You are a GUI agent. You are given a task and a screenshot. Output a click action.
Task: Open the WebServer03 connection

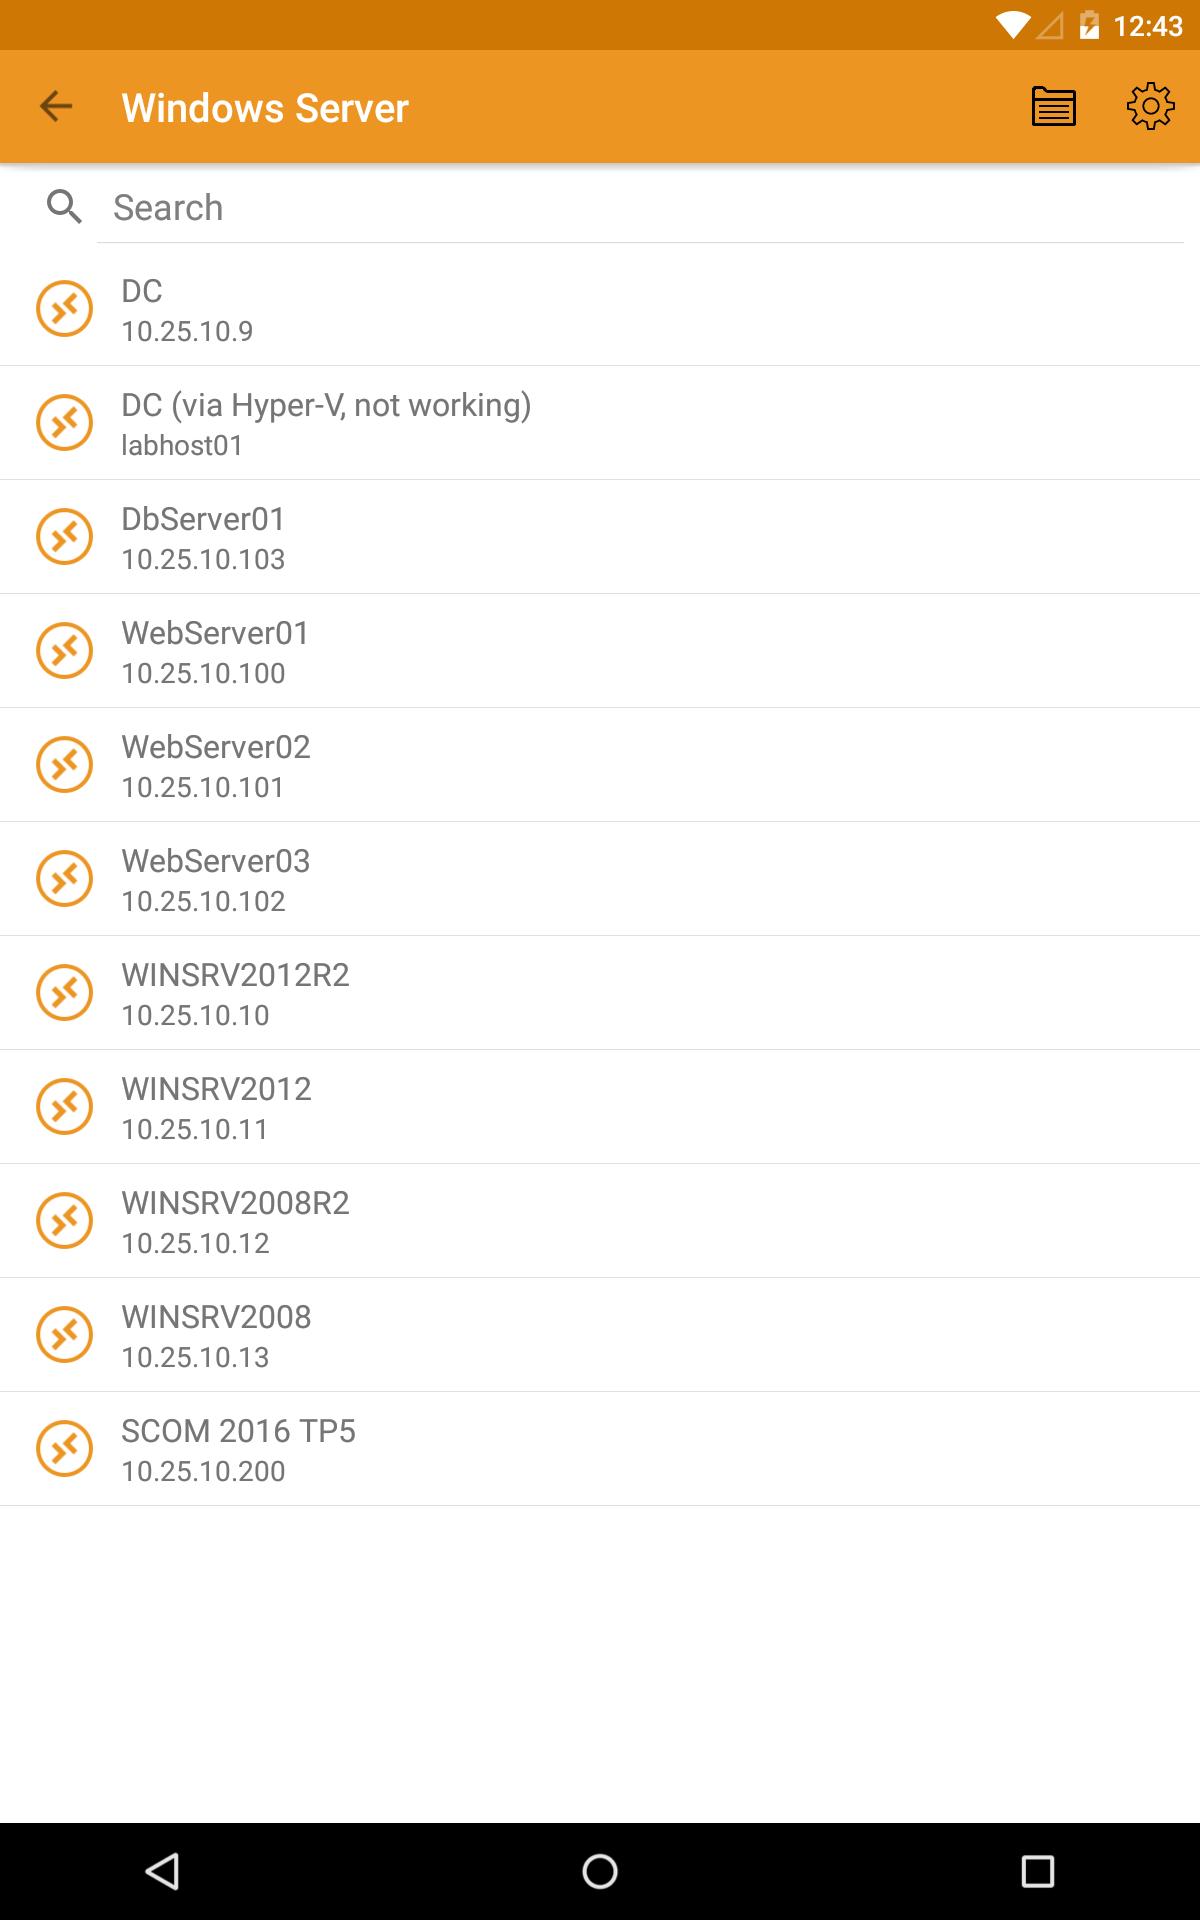[600, 879]
